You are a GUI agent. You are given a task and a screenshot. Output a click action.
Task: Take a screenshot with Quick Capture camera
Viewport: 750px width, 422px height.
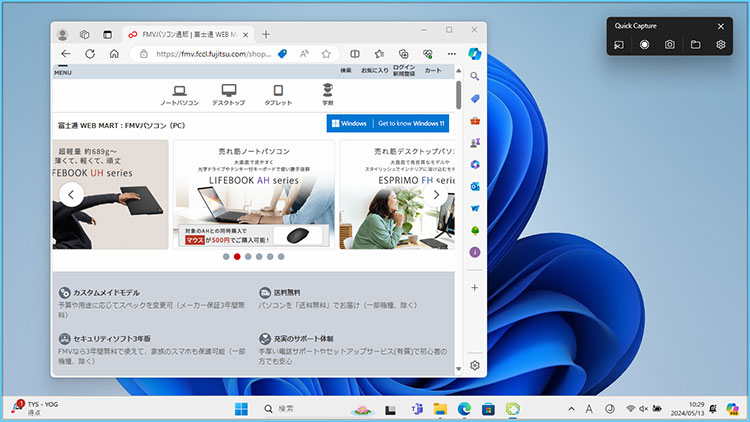670,45
